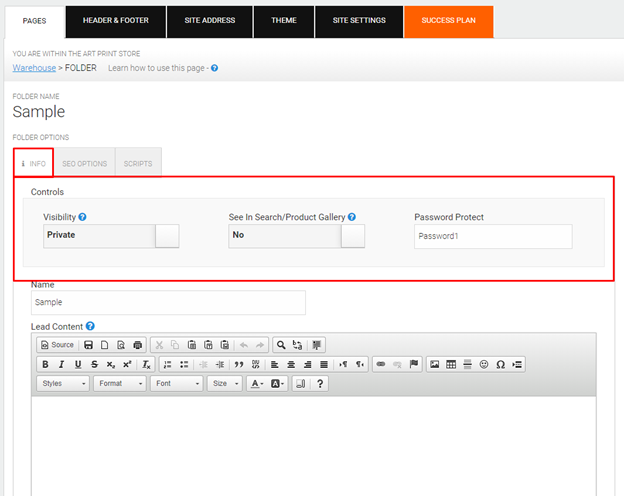
Task: Click the Warehouse breadcrumb link
Action: point(34,68)
